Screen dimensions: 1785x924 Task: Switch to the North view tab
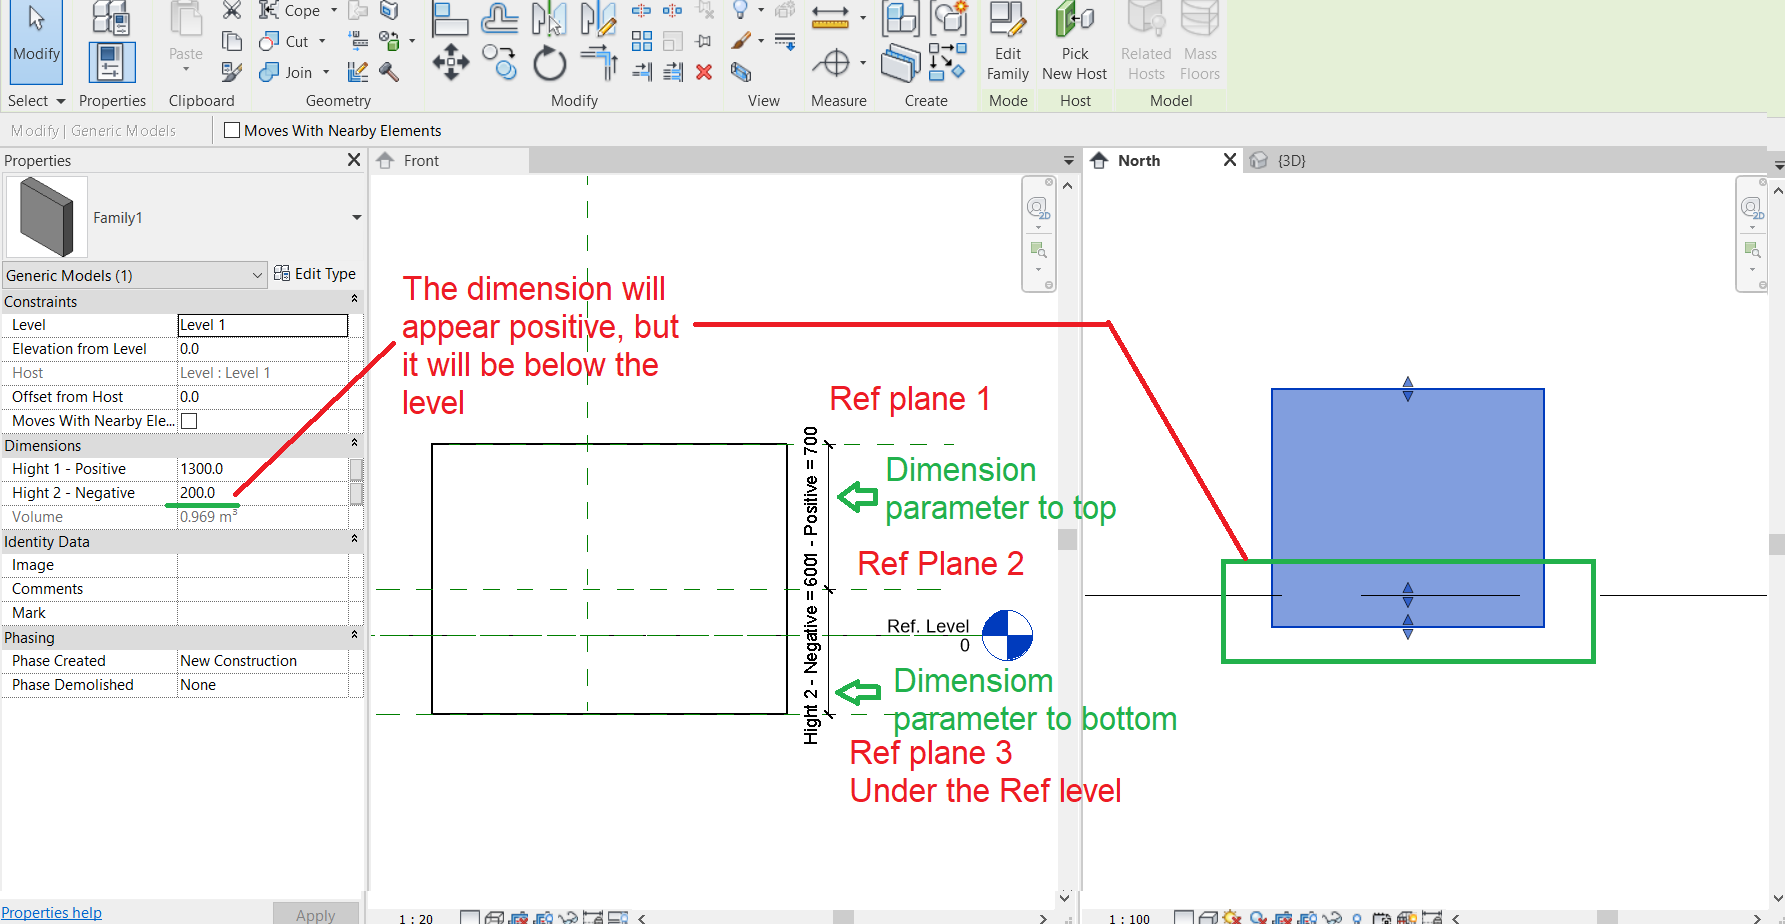pyautogui.click(x=1140, y=160)
